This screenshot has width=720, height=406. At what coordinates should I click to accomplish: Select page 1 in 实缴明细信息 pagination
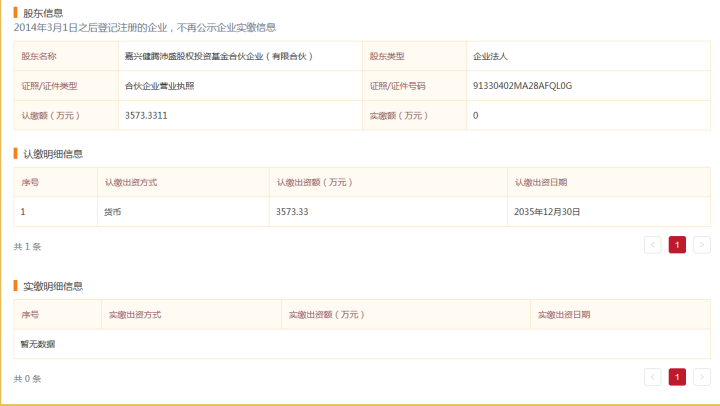coord(677,377)
